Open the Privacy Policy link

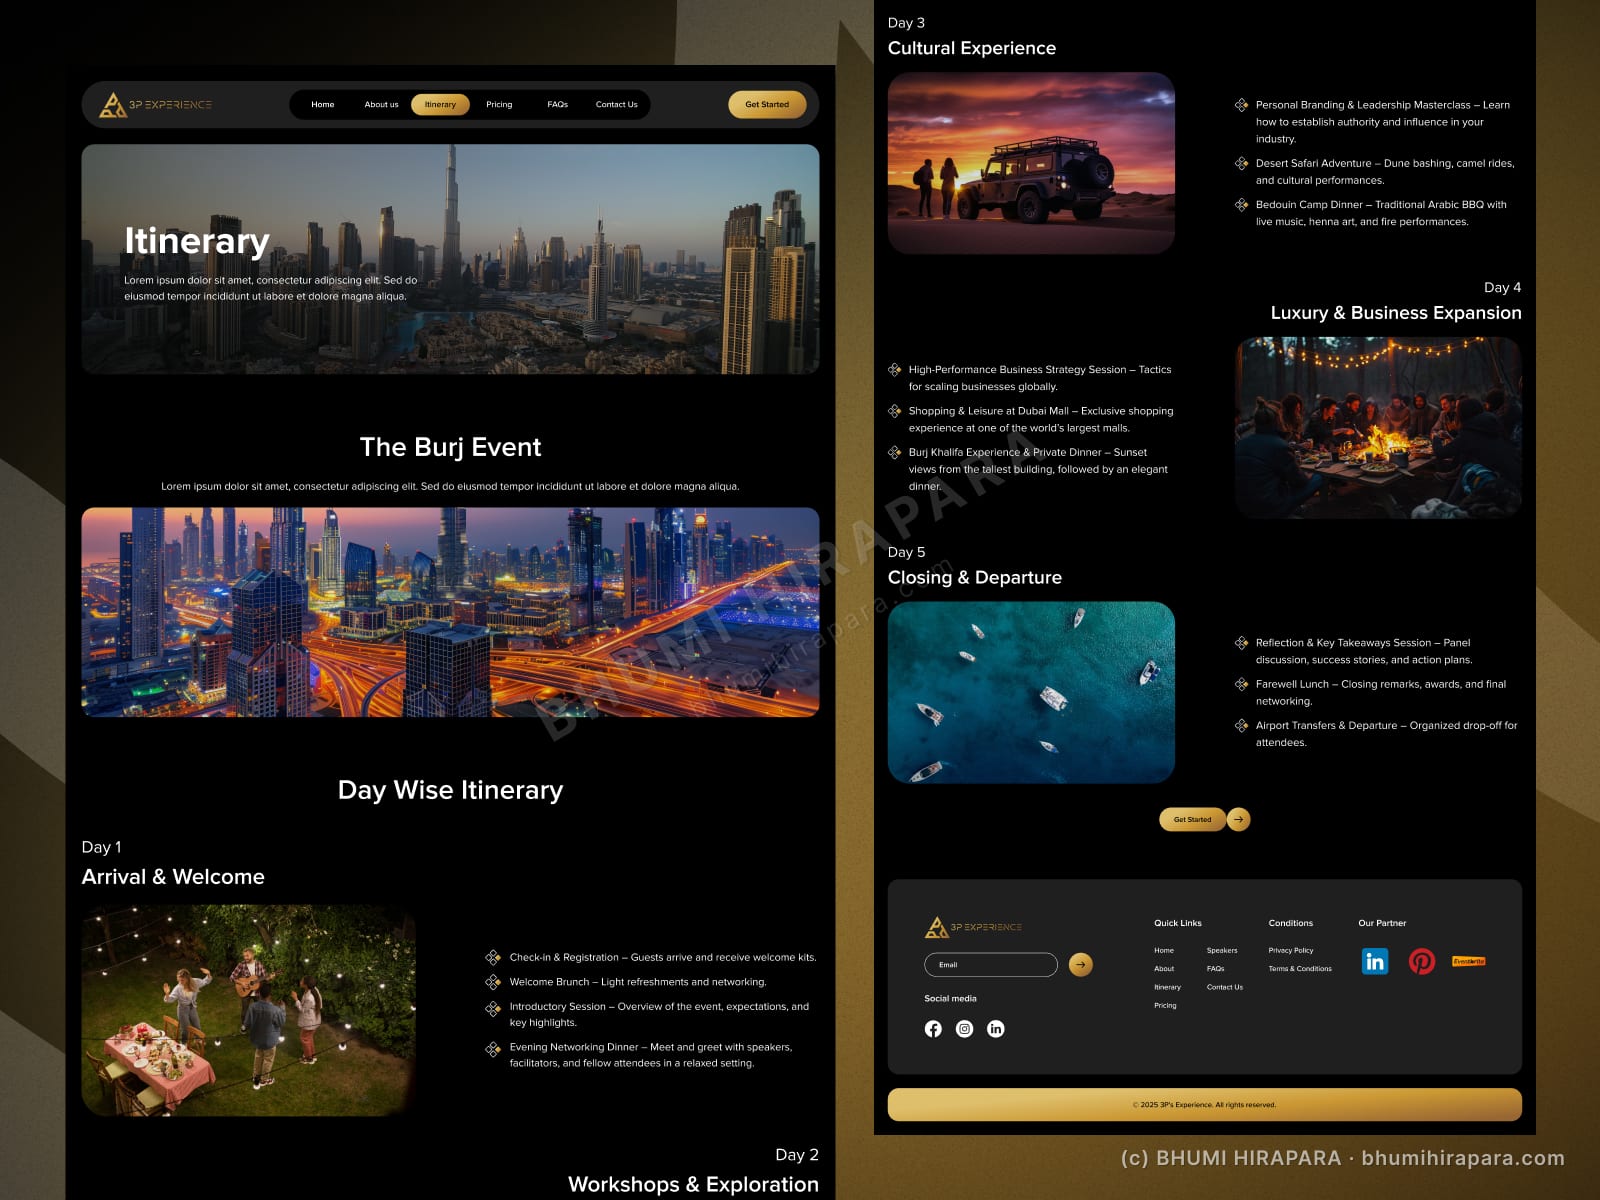pyautogui.click(x=1291, y=950)
